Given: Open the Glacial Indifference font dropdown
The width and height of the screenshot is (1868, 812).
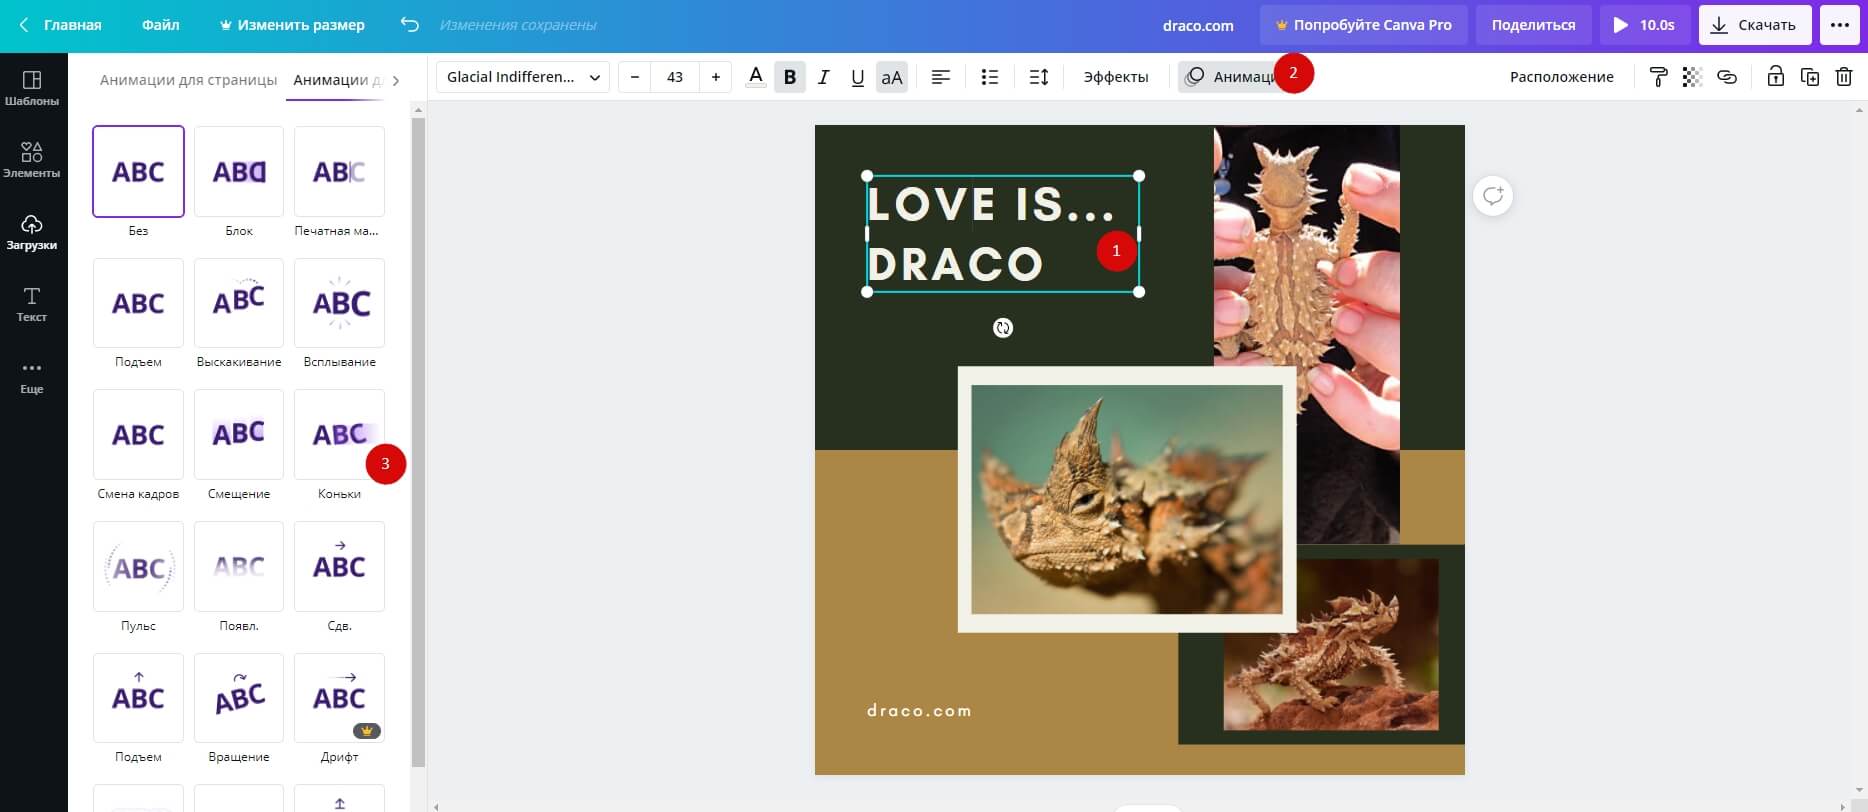Looking at the screenshot, I should [x=523, y=77].
